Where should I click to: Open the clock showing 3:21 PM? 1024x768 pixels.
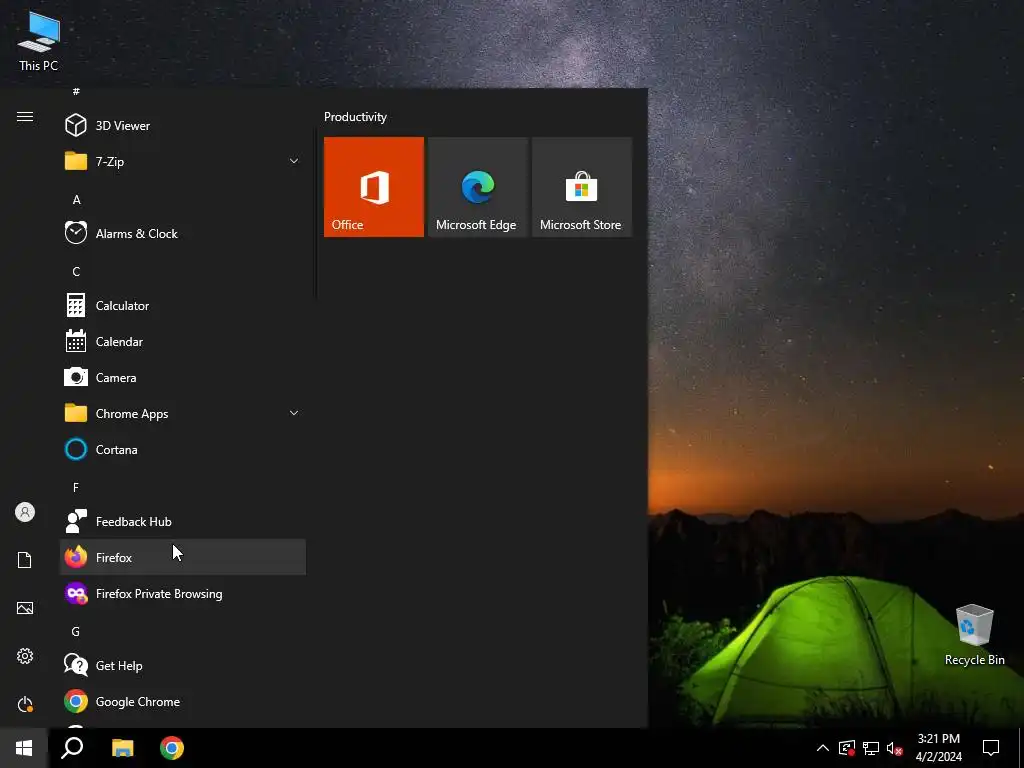(x=938, y=748)
